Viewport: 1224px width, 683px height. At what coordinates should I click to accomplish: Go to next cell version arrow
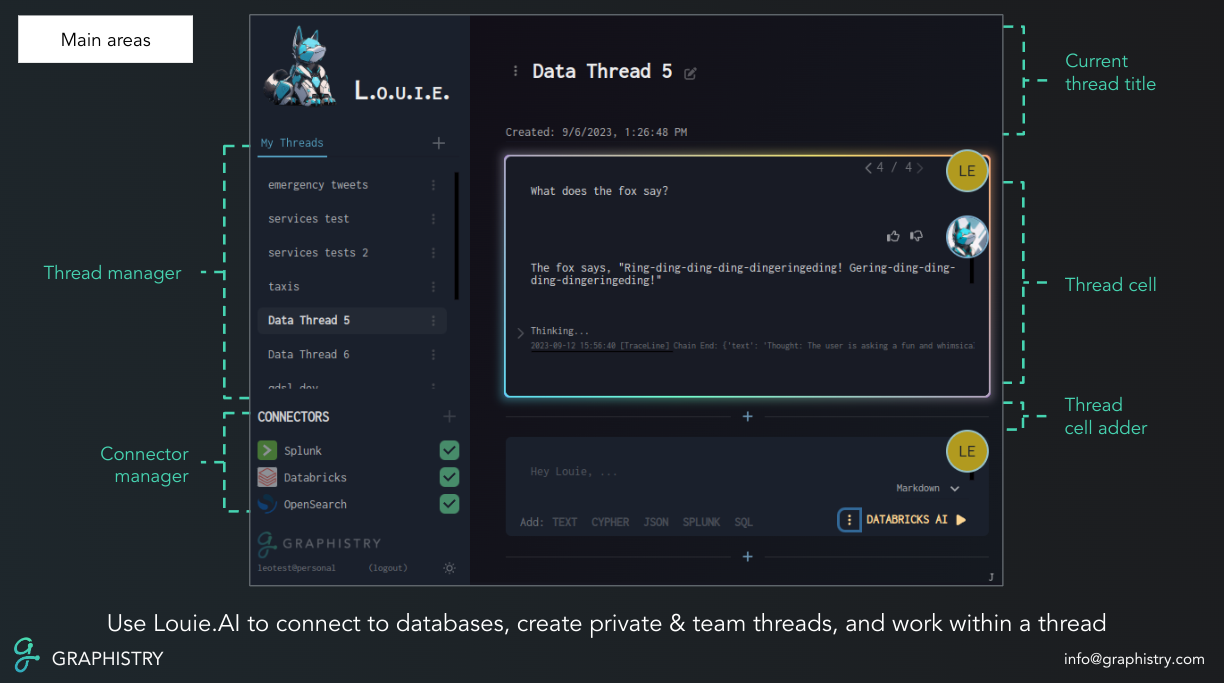tap(920, 168)
